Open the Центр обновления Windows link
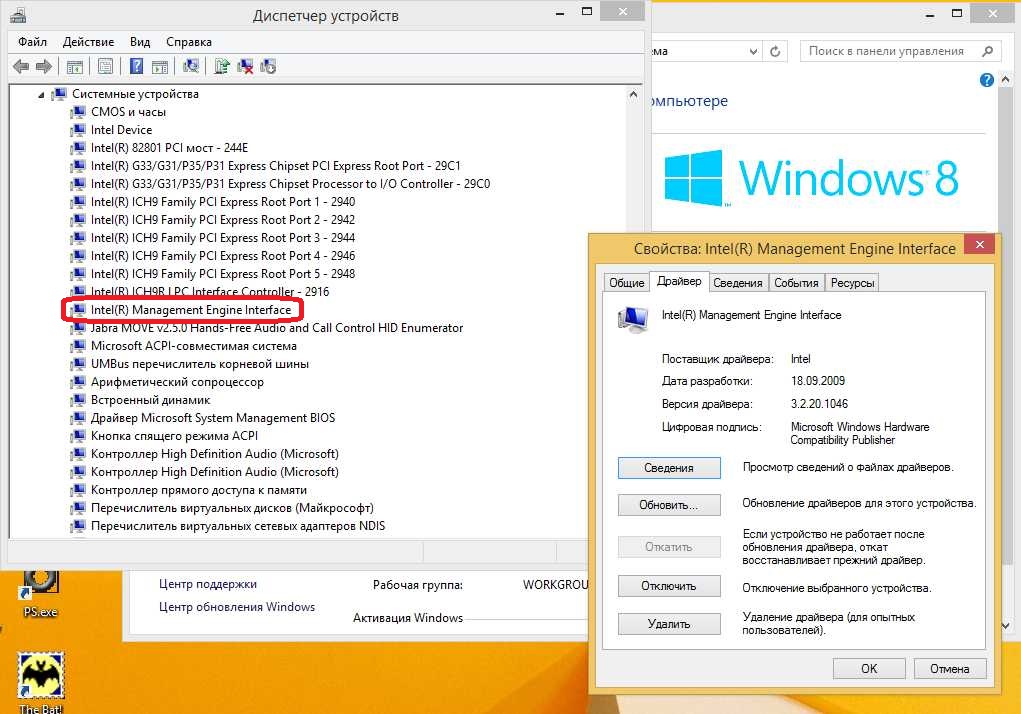Viewport: 1021px width, 714px height. [x=237, y=607]
